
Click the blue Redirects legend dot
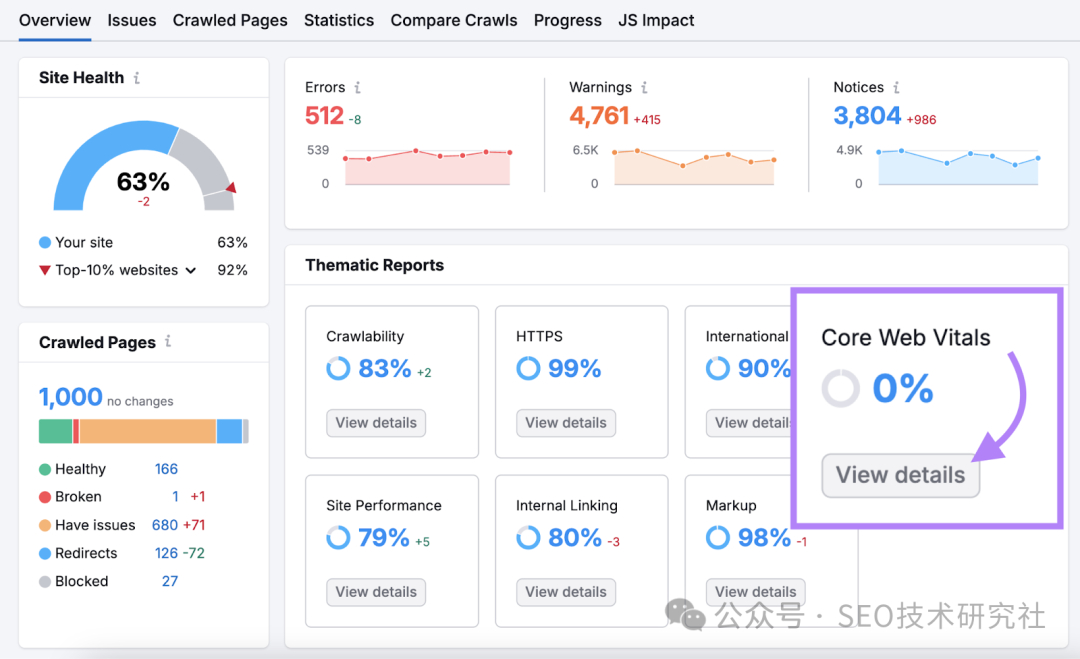click(x=45, y=554)
